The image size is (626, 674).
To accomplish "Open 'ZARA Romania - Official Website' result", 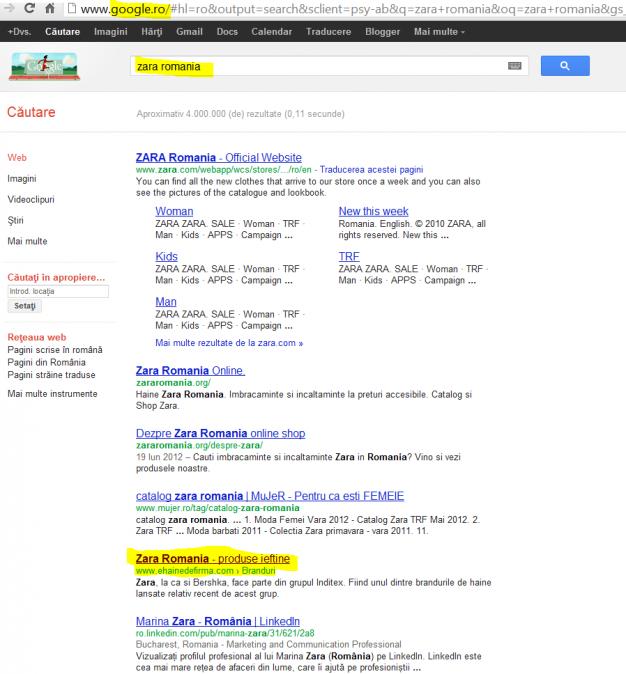I will 218,158.
